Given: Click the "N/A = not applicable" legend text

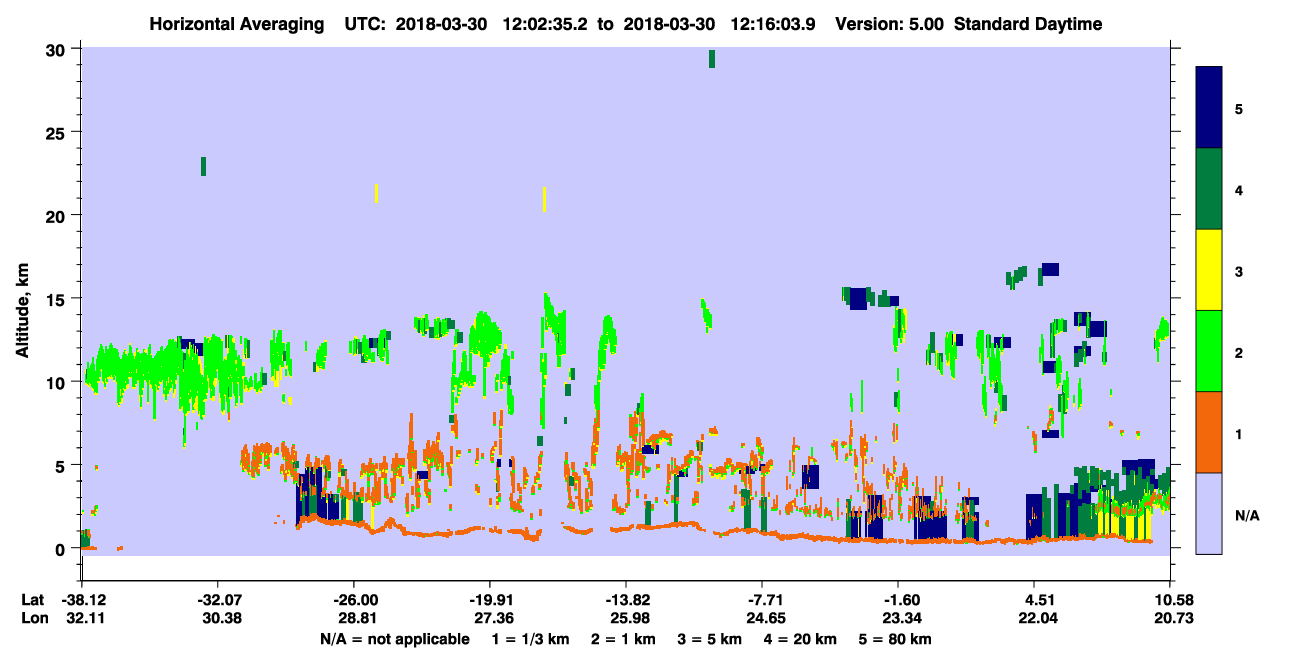Looking at the screenshot, I should [x=394, y=638].
